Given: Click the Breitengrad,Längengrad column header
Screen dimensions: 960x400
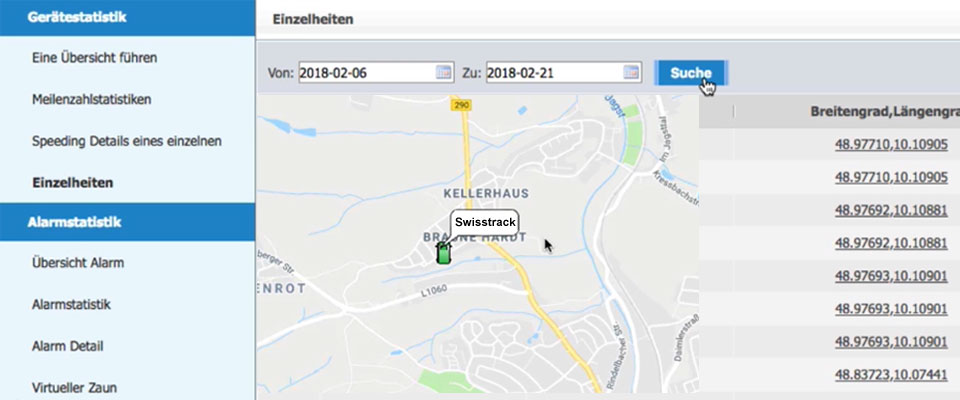Looking at the screenshot, I should point(884,111).
